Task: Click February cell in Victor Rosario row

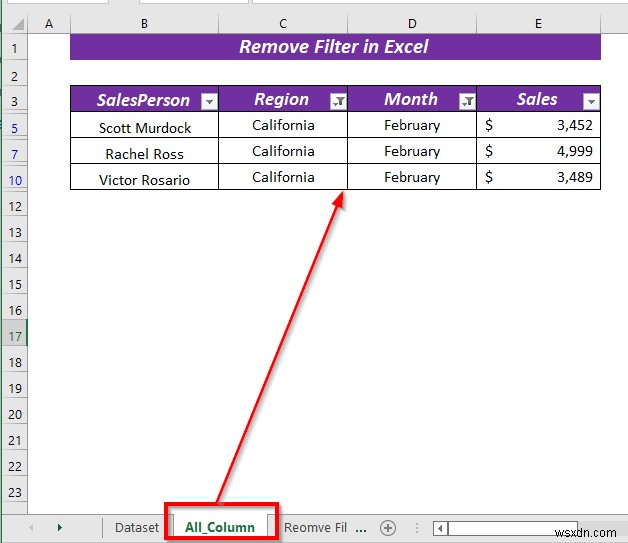Action: [412, 177]
